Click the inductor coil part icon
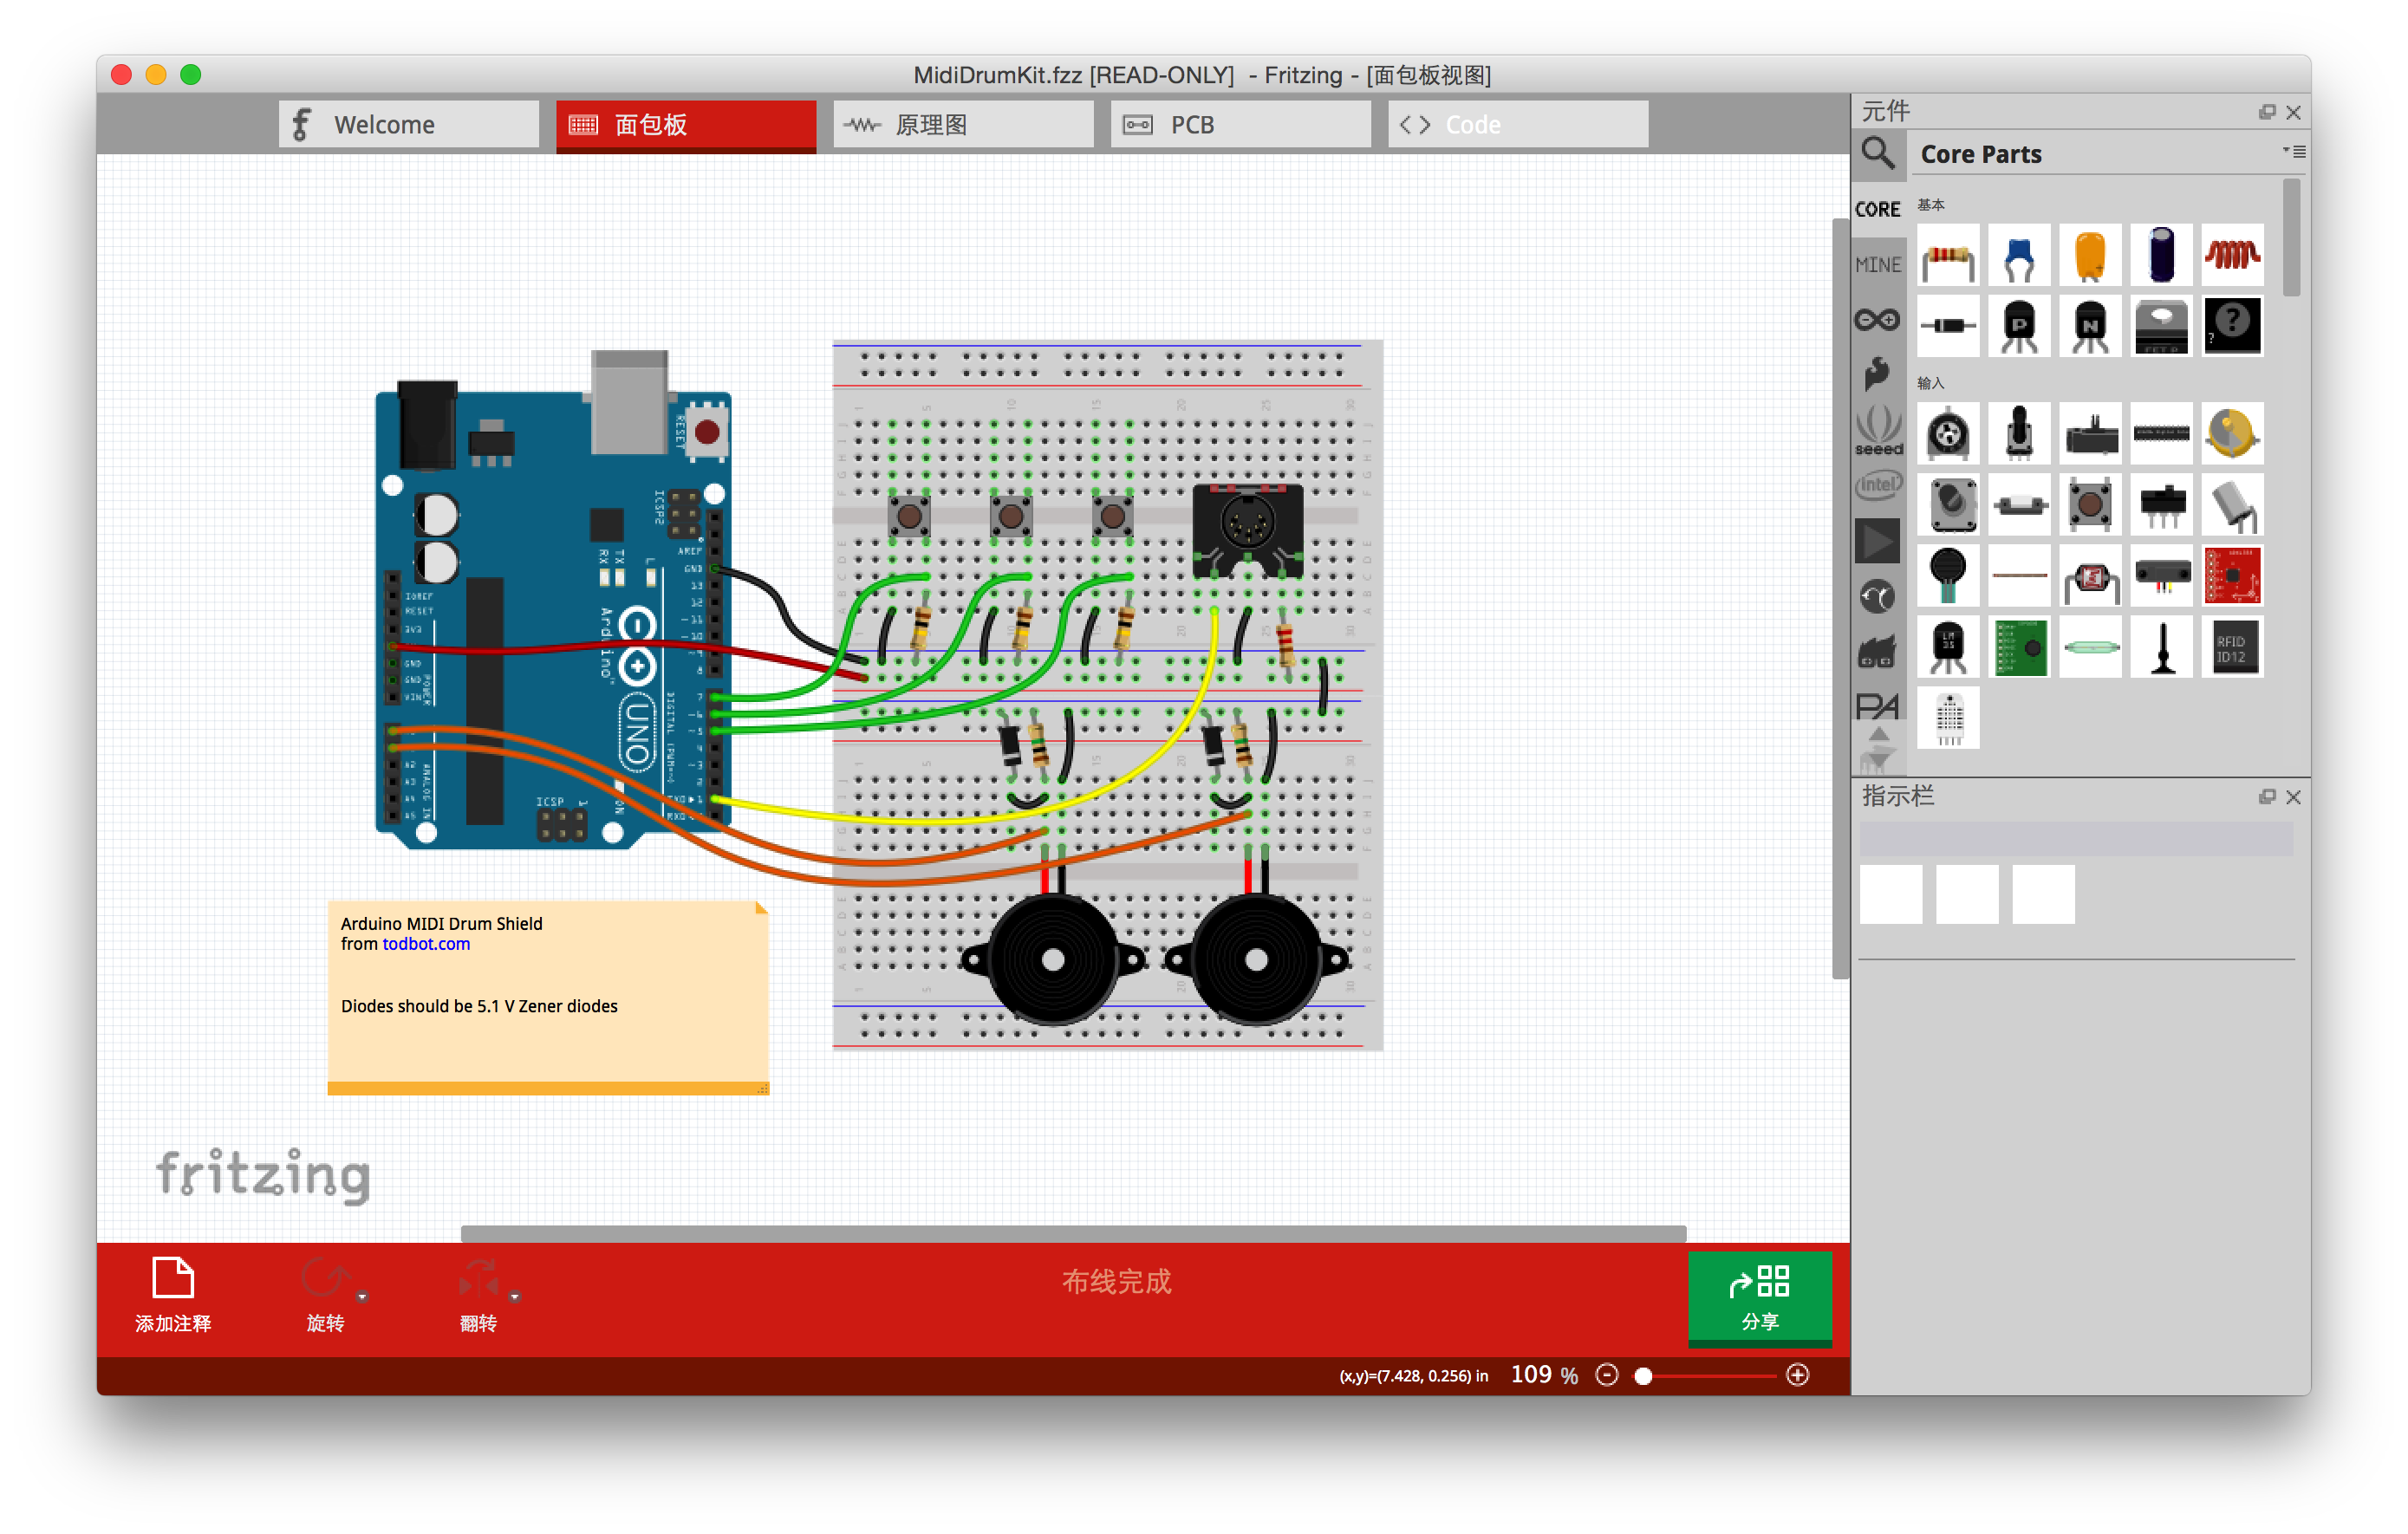 2231,256
